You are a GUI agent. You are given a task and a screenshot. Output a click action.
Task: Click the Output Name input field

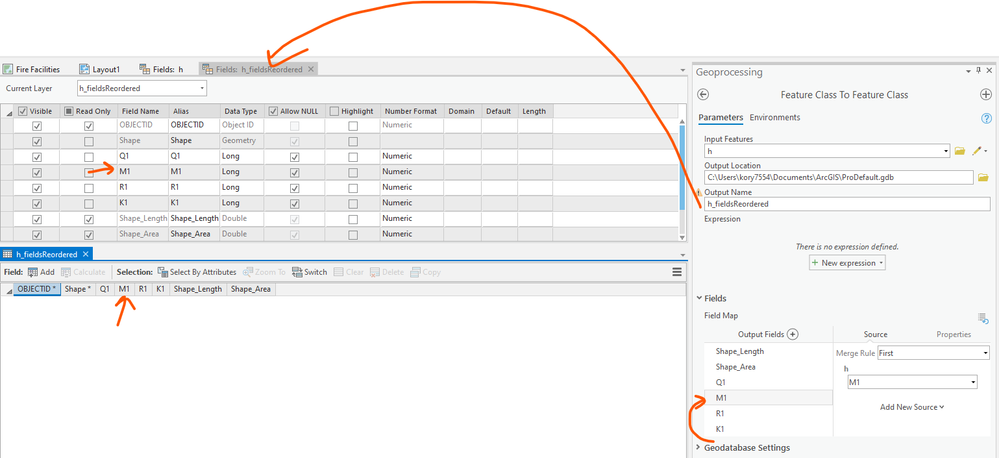pyautogui.click(x=847, y=204)
